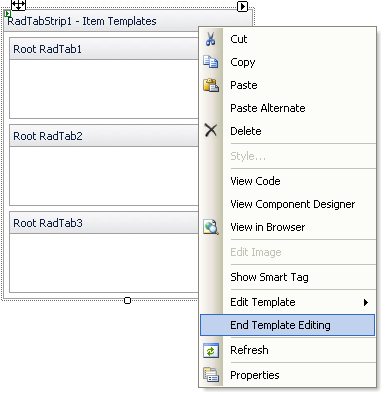Choose Delete from the context menu

(287, 131)
